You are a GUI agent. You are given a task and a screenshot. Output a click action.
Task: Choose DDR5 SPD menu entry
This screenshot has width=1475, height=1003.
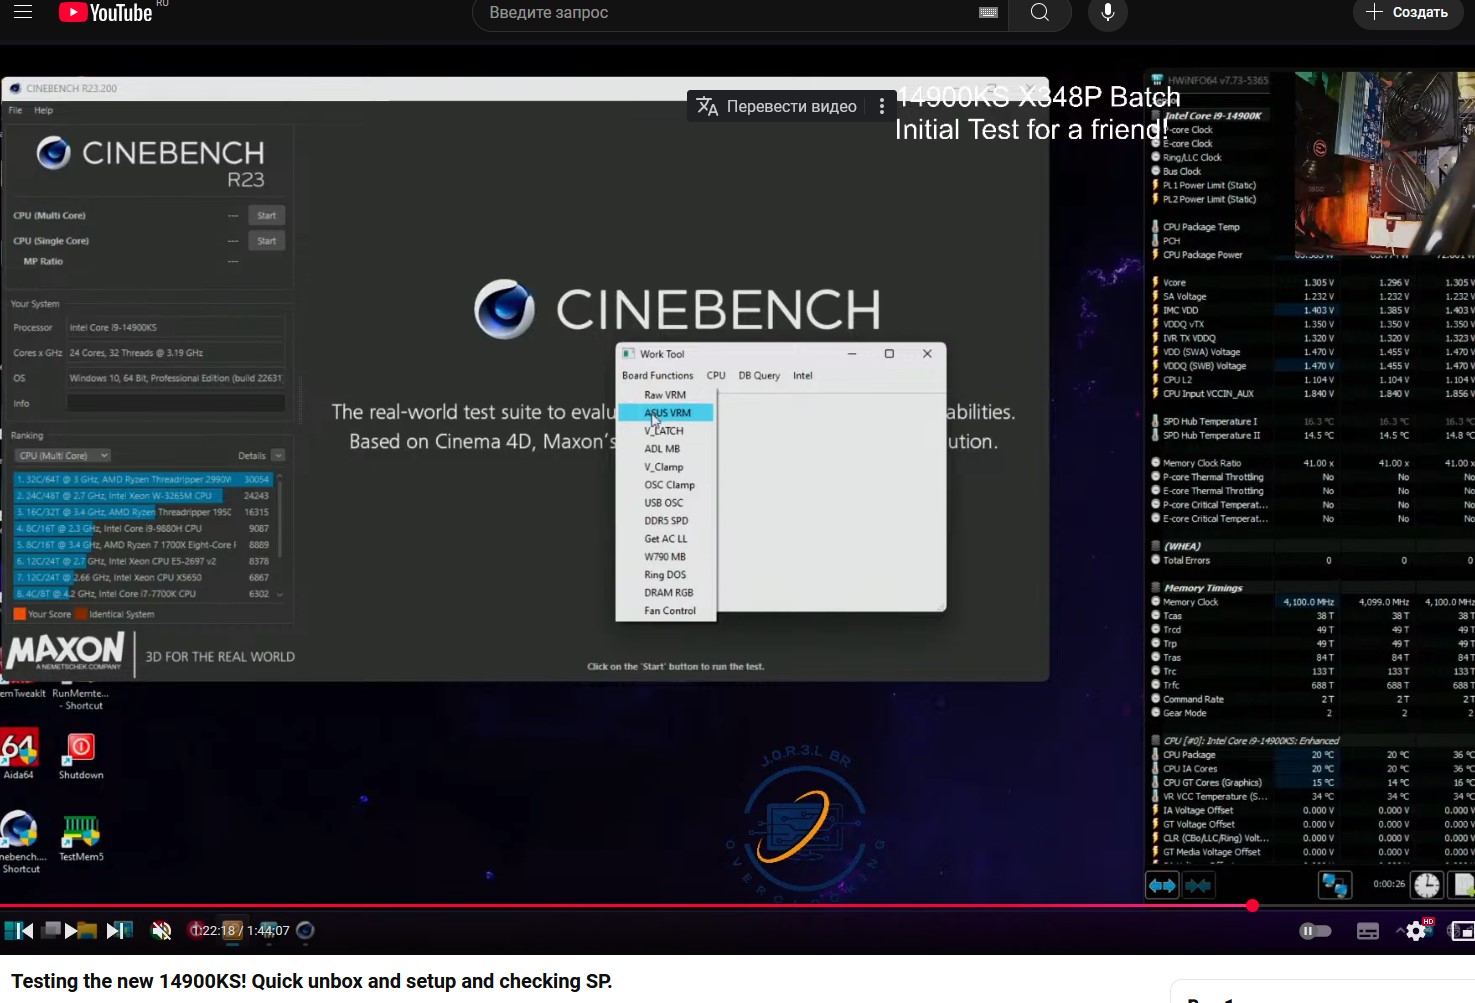click(x=666, y=521)
